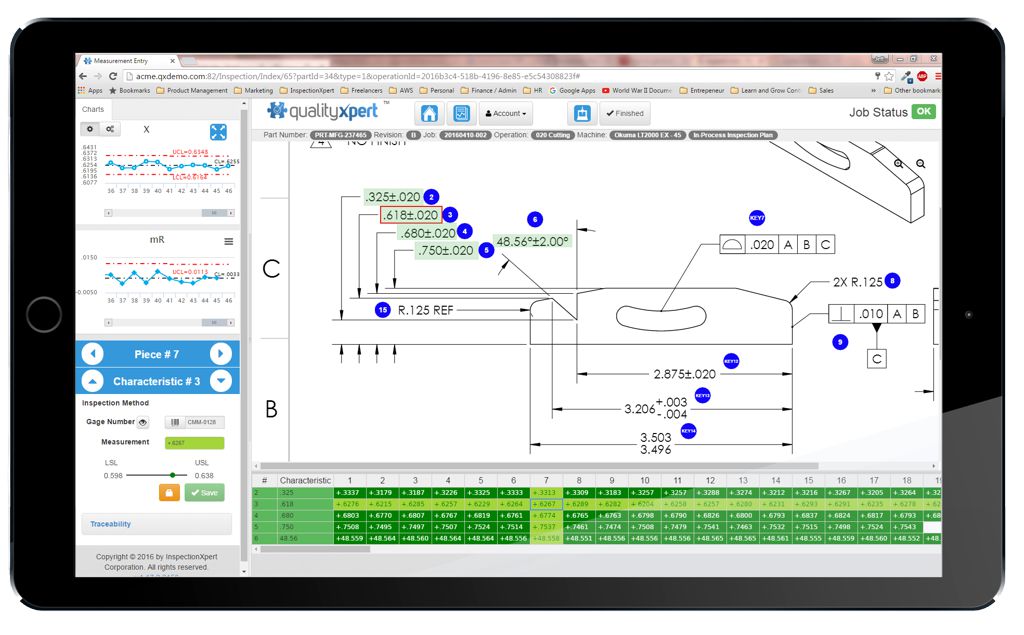Click the barcode icon beside gage field

tap(174, 422)
